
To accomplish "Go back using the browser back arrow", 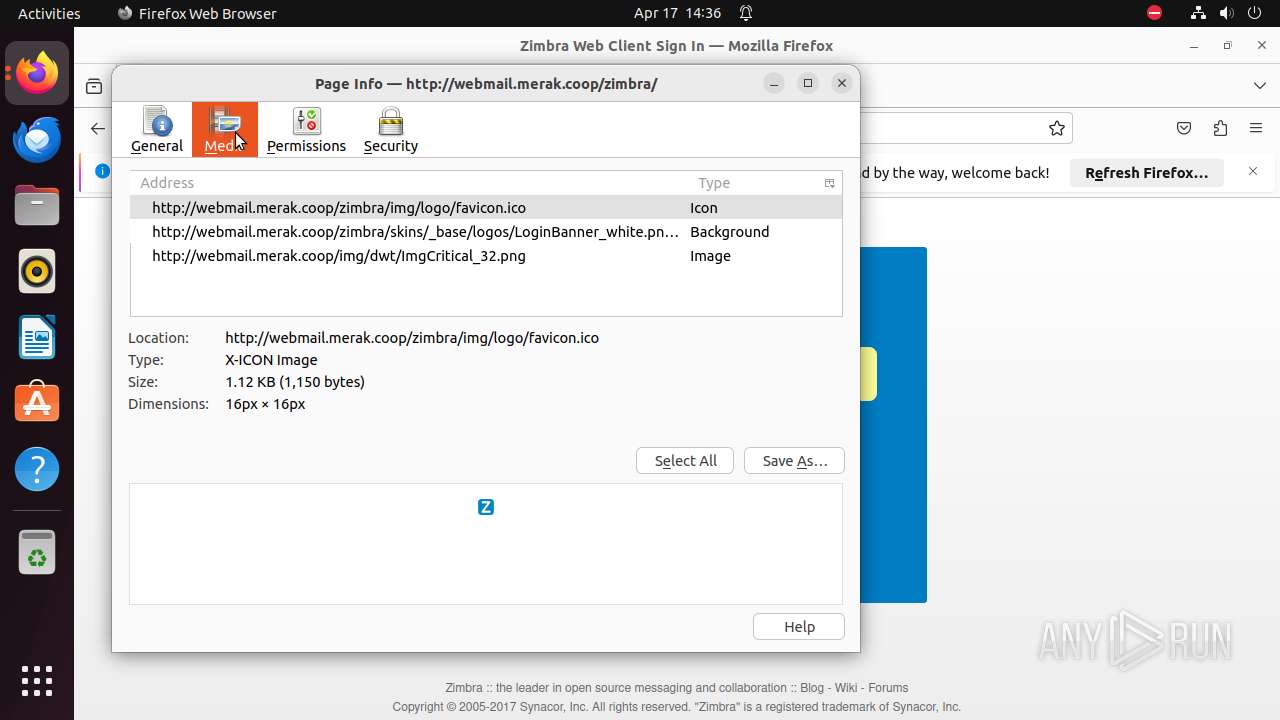I will point(97,128).
